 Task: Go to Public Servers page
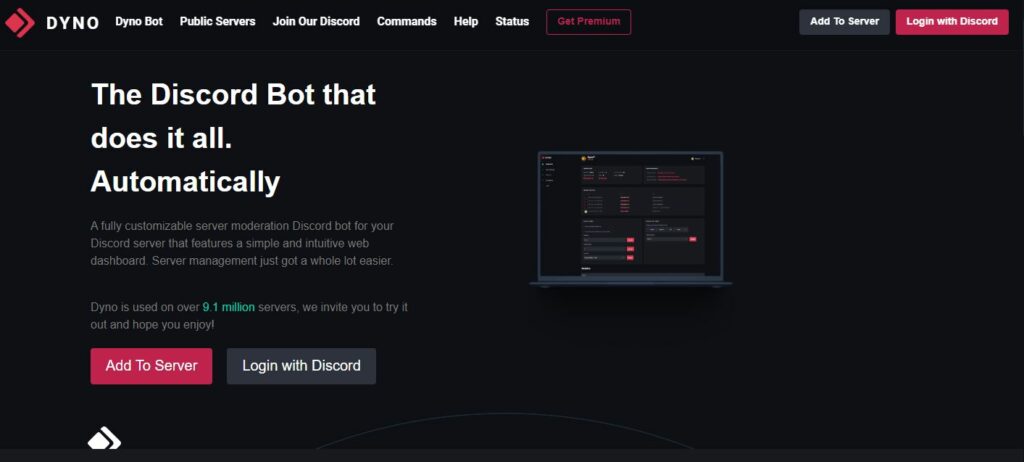[217, 22]
